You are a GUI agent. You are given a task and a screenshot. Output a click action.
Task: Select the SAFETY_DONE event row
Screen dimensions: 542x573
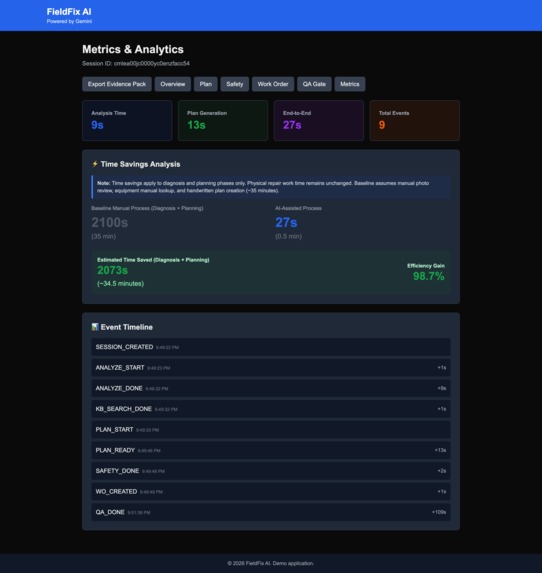[271, 471]
